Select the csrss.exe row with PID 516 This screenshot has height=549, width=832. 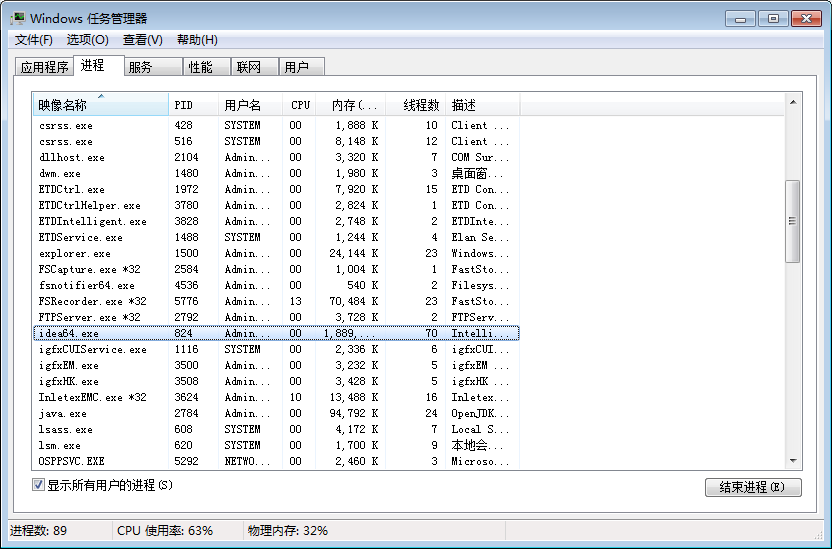coord(276,142)
